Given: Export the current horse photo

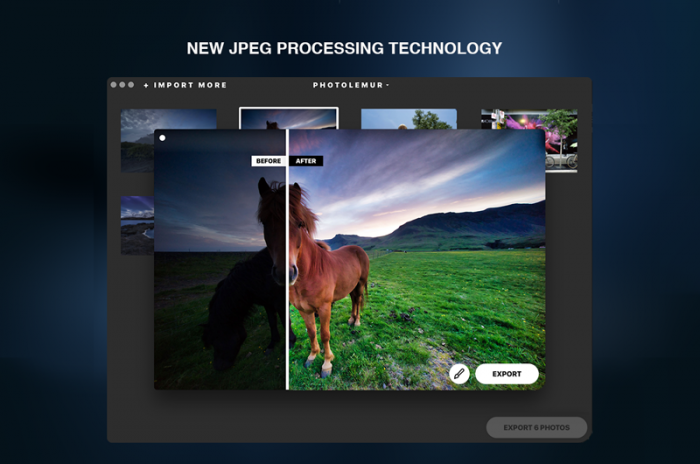Looking at the screenshot, I should click(507, 374).
